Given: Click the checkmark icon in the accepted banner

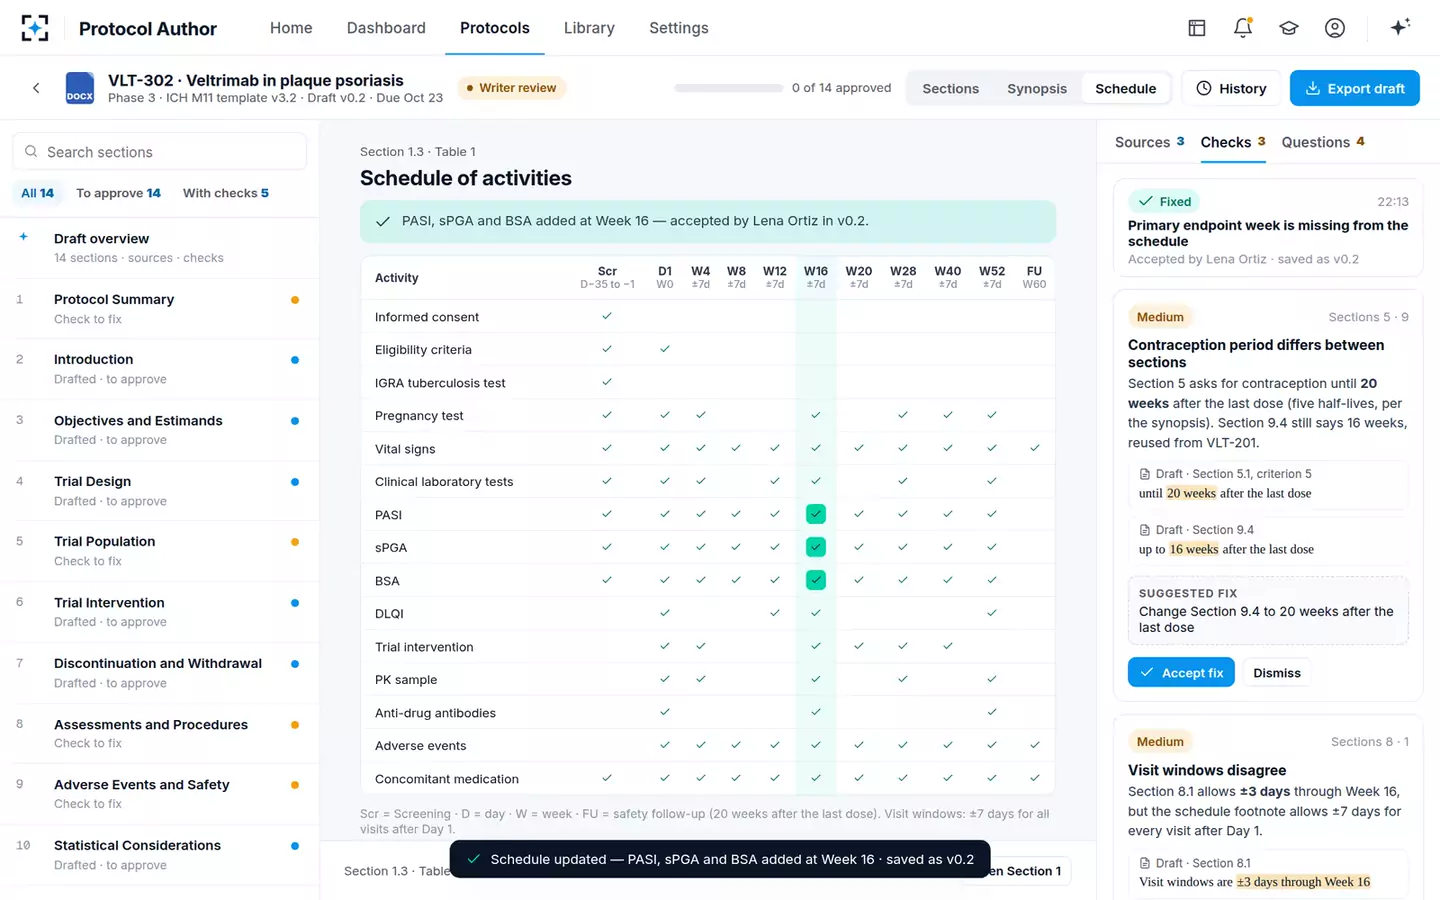Looking at the screenshot, I should pyautogui.click(x=383, y=221).
